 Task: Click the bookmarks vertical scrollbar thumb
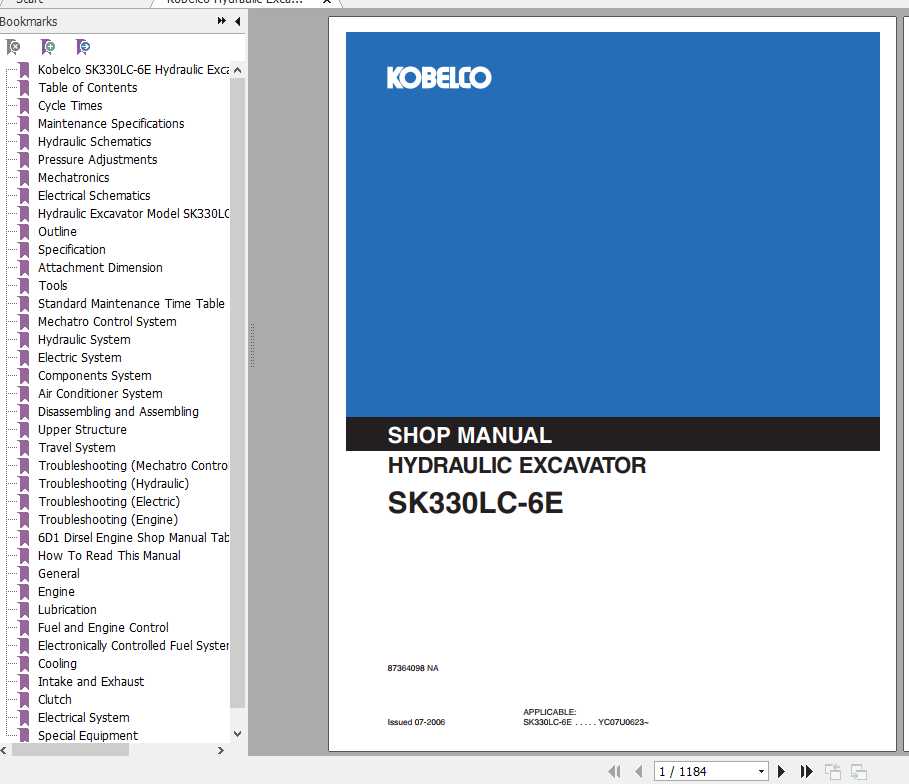click(237, 392)
